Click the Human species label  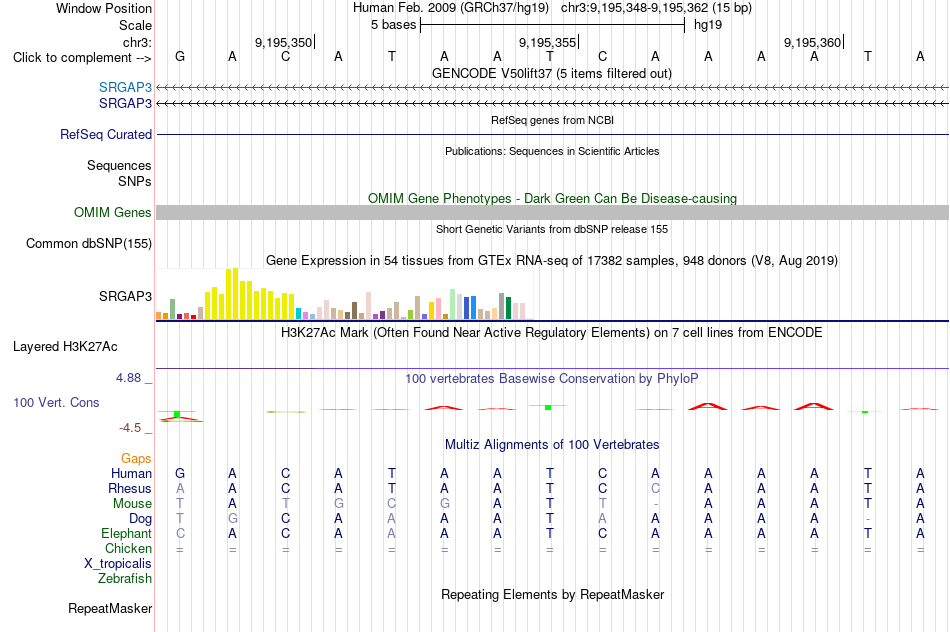coord(131,473)
